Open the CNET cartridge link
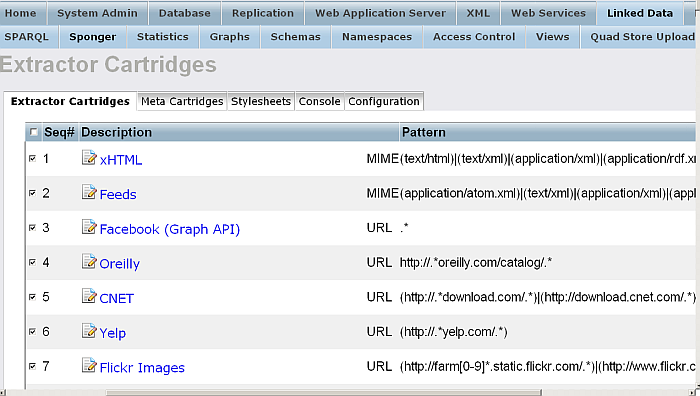700x396 pixels. (x=117, y=298)
